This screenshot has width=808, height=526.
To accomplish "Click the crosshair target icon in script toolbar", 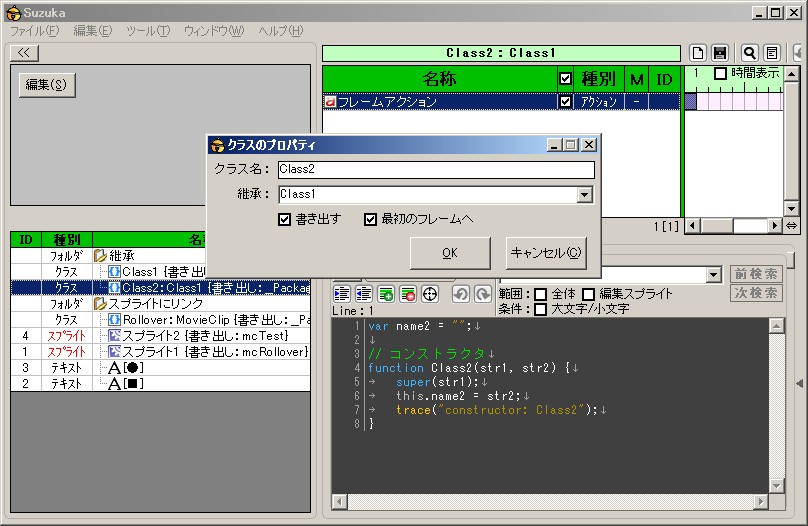I will tap(430, 294).
